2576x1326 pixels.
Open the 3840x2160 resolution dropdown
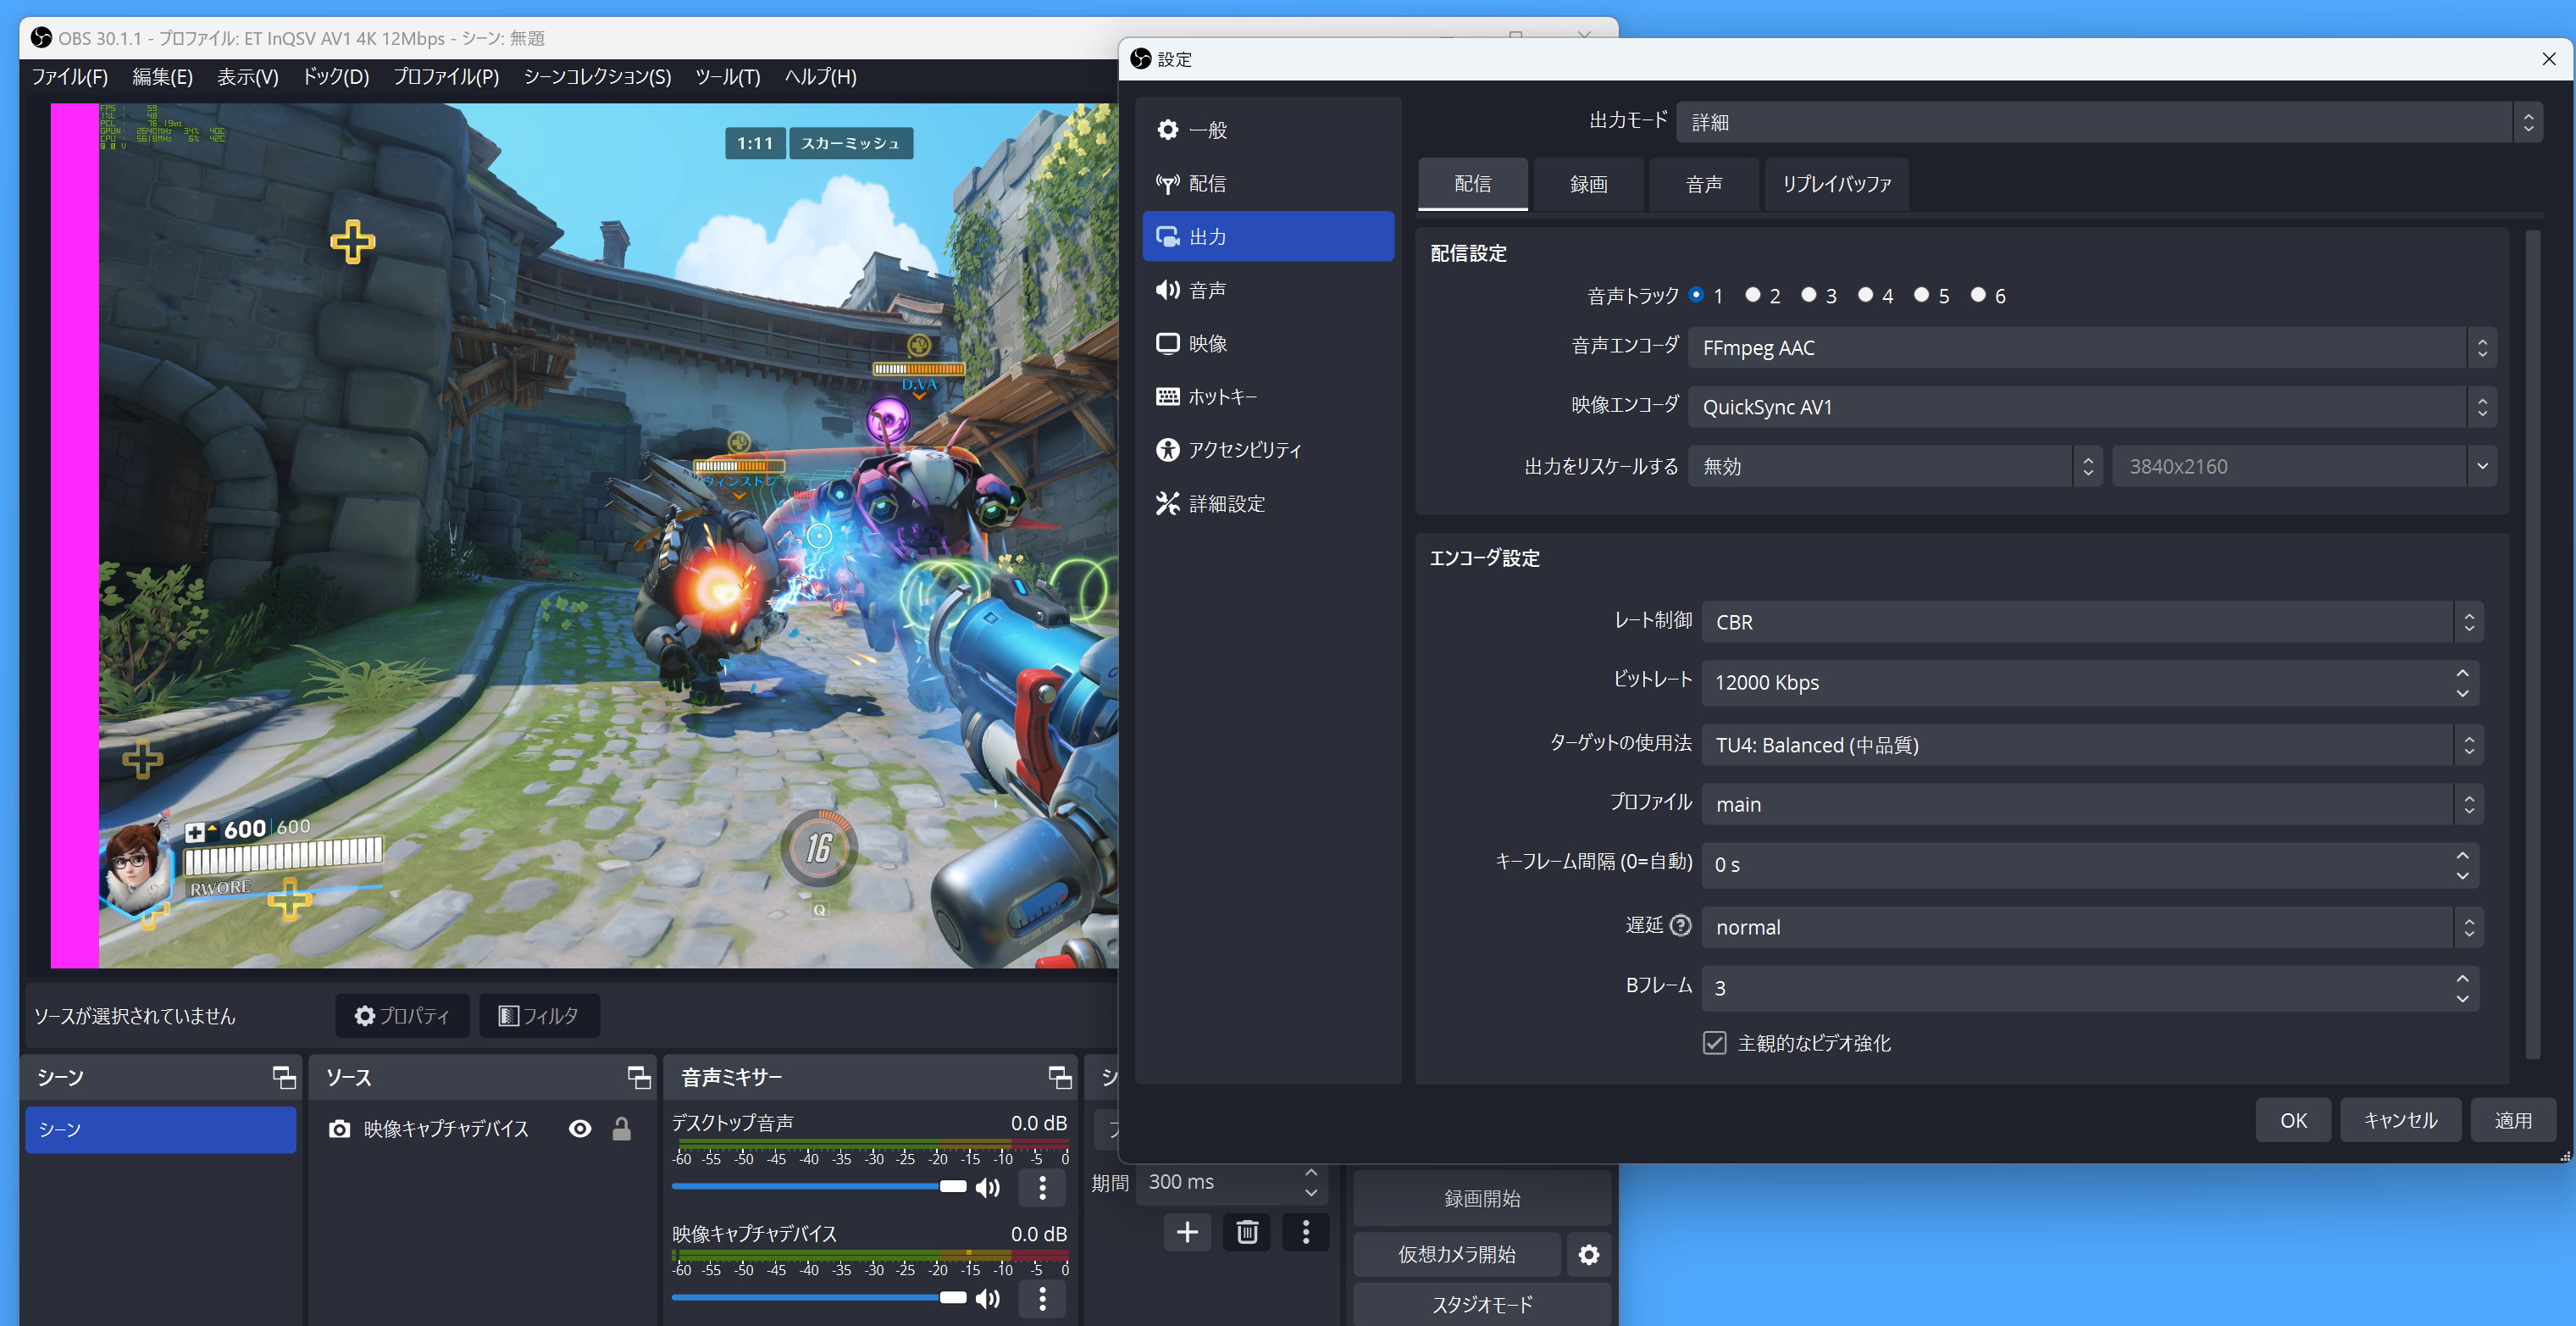[x=2304, y=466]
